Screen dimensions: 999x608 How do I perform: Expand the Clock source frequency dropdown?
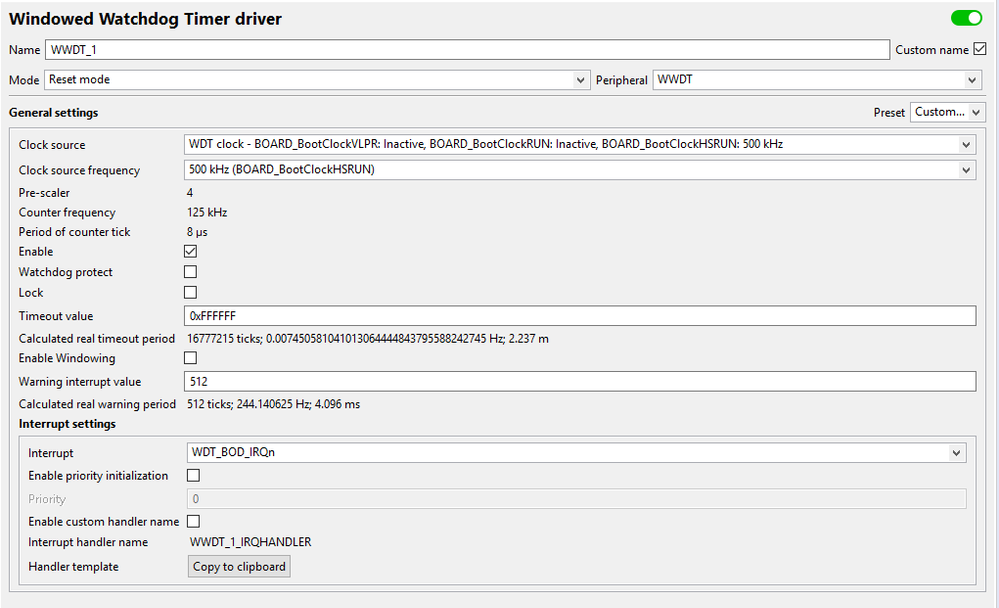pos(579,170)
